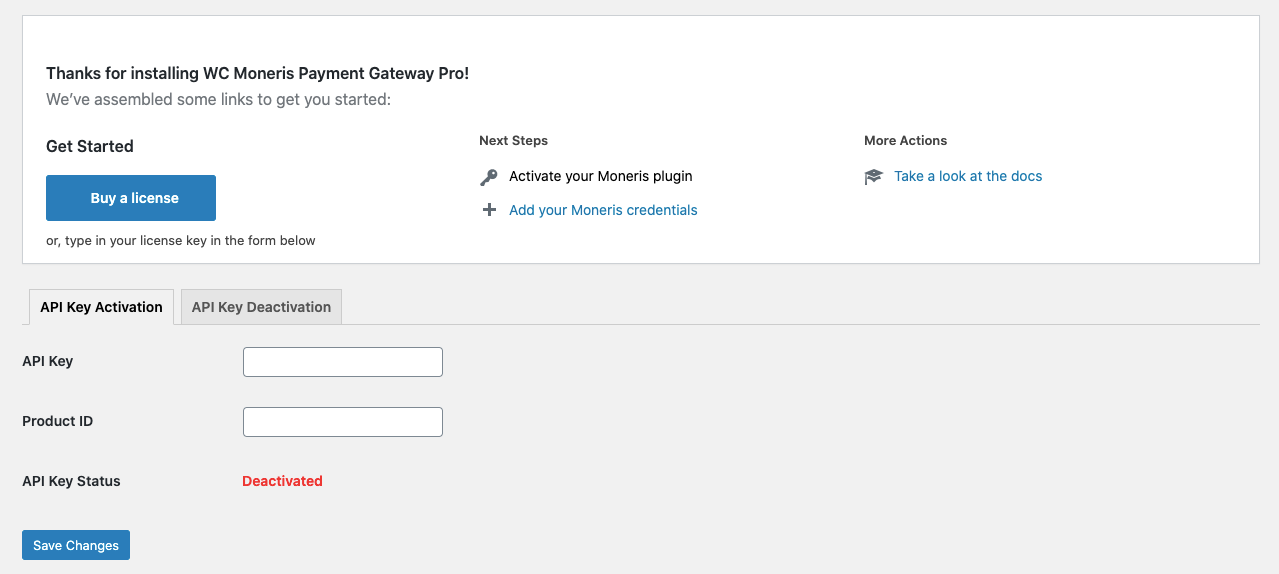Open Take a look at the docs link
1279x574 pixels.
point(968,176)
